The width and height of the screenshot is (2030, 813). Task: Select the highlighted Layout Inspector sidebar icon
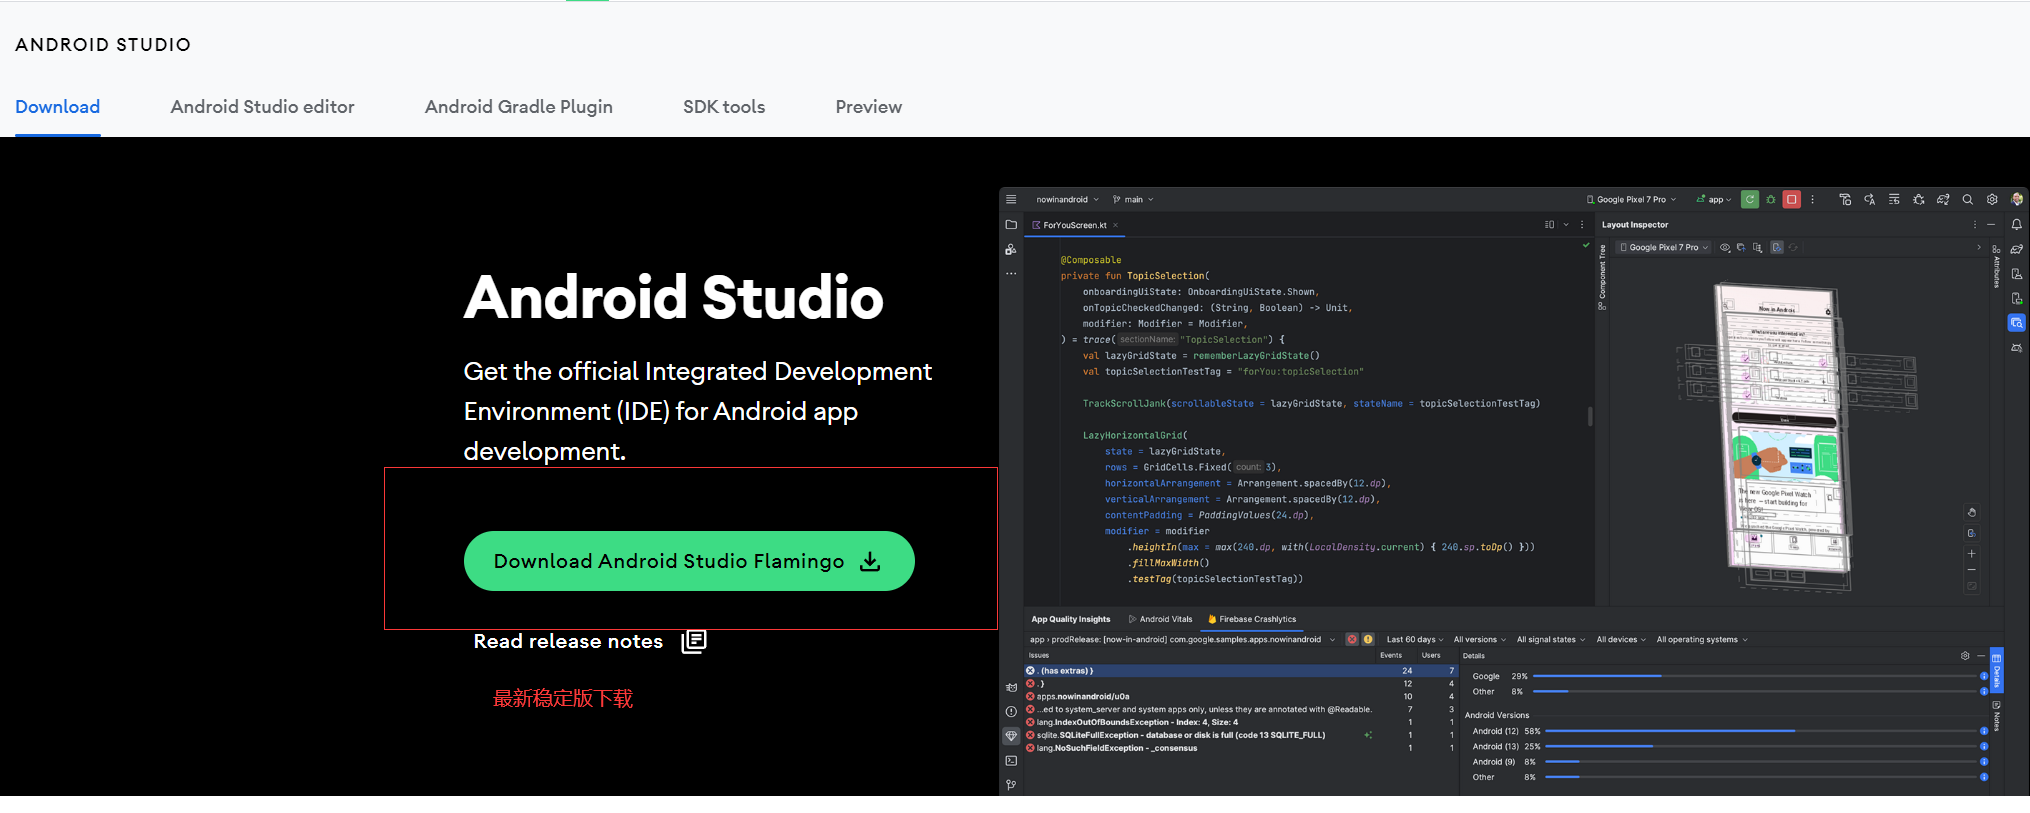click(x=2016, y=323)
